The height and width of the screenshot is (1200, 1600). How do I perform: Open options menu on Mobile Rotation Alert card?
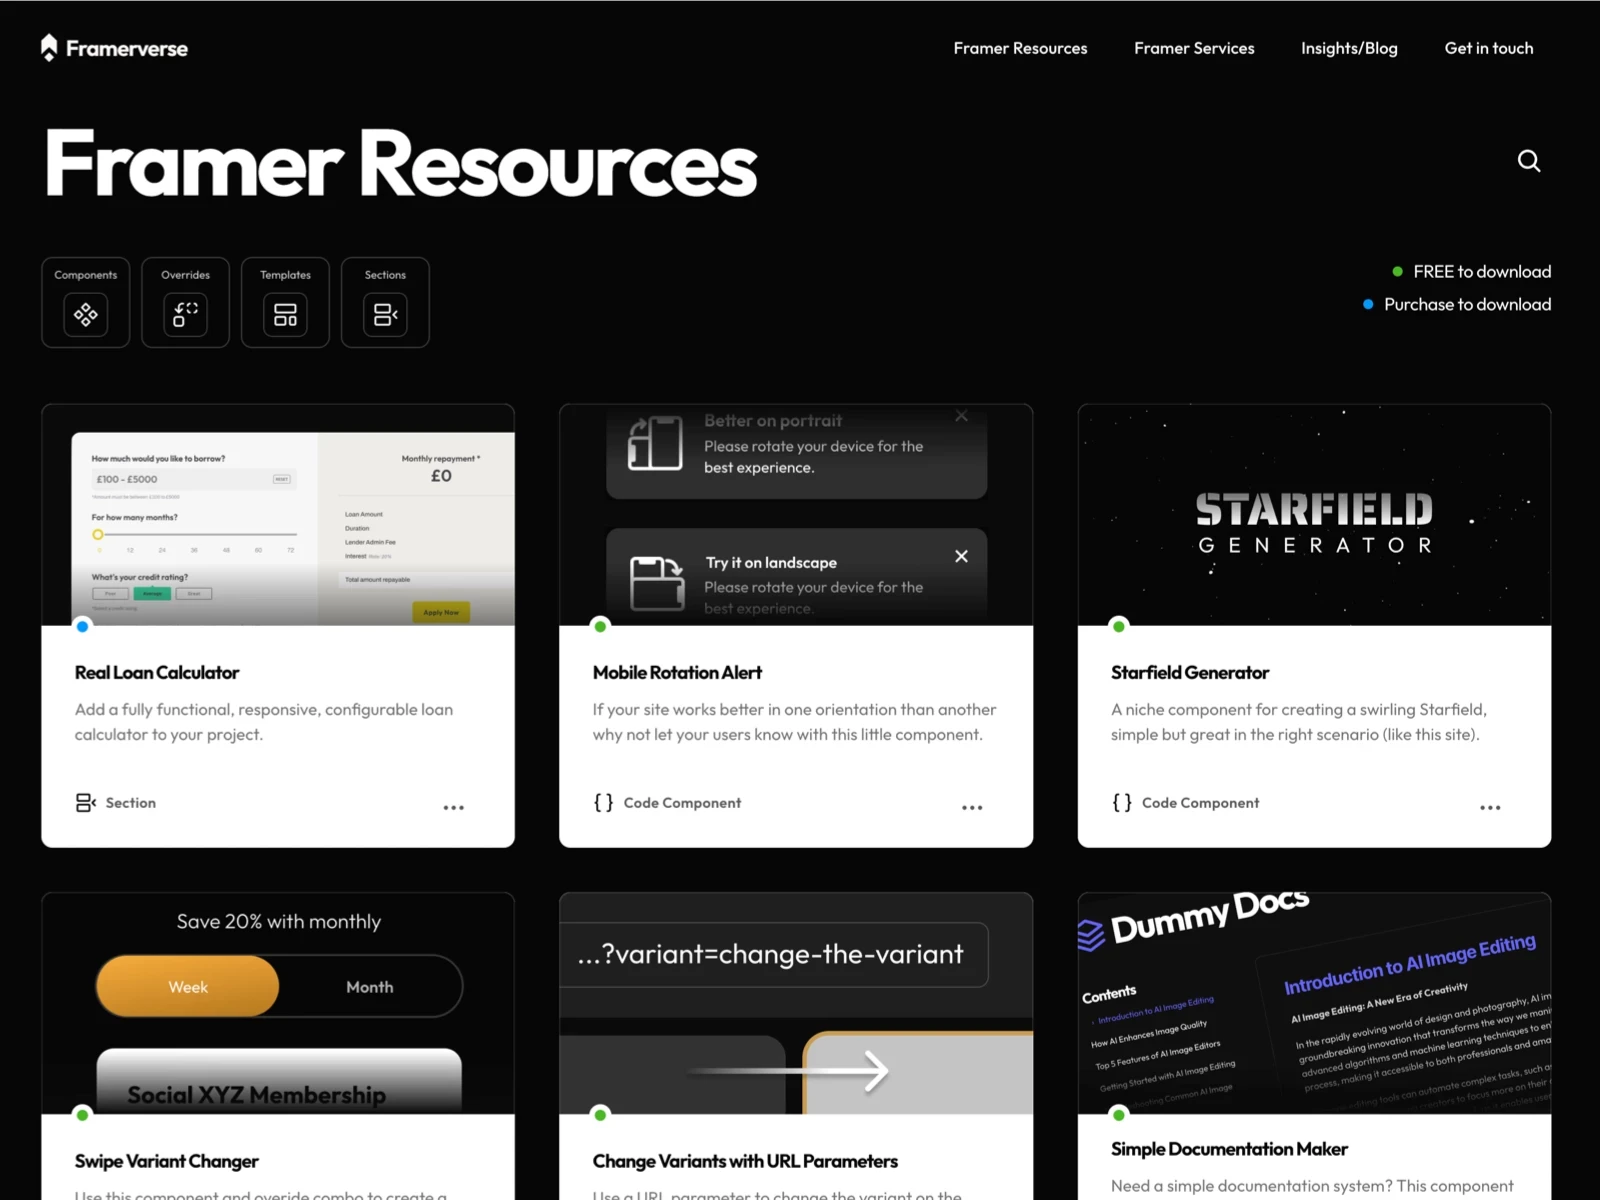click(x=972, y=807)
